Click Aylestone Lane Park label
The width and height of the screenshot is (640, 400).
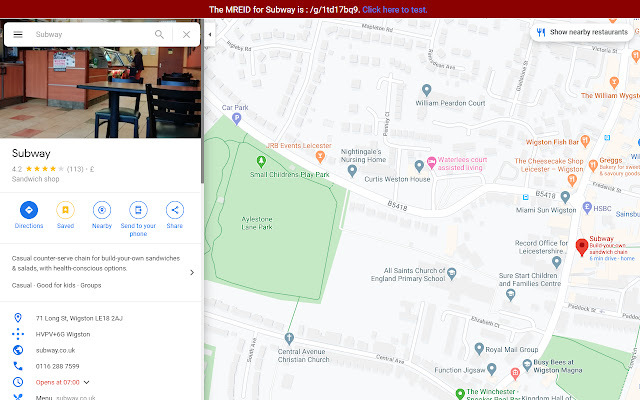coord(257,223)
